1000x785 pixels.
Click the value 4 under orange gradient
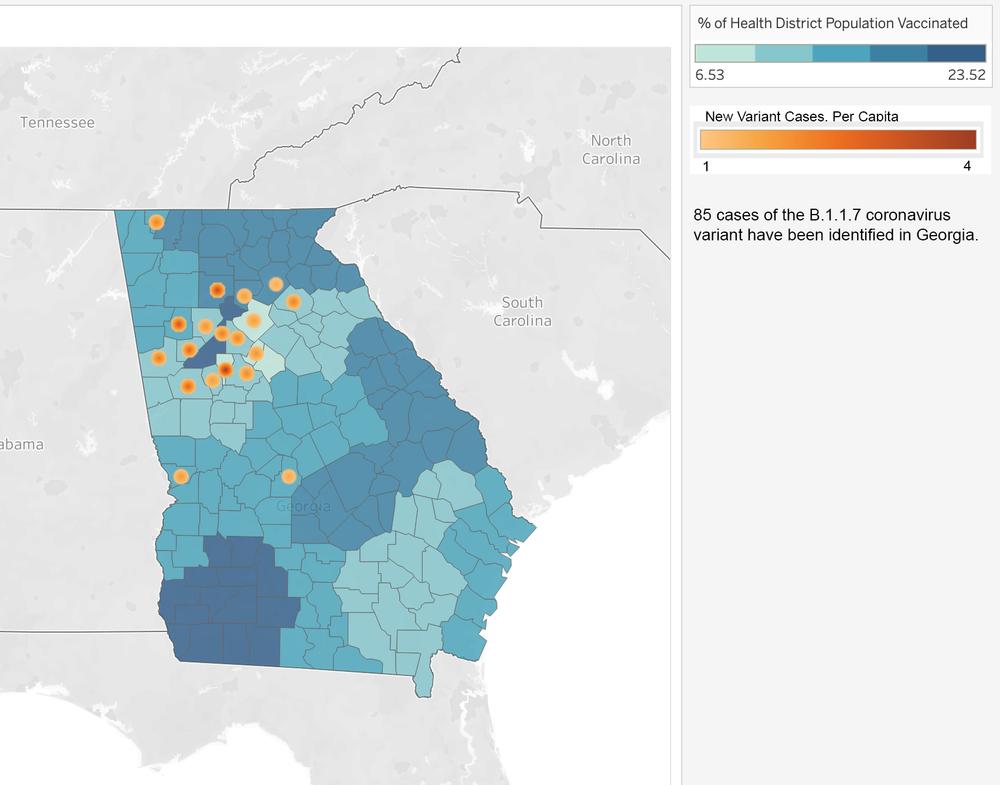click(x=967, y=166)
